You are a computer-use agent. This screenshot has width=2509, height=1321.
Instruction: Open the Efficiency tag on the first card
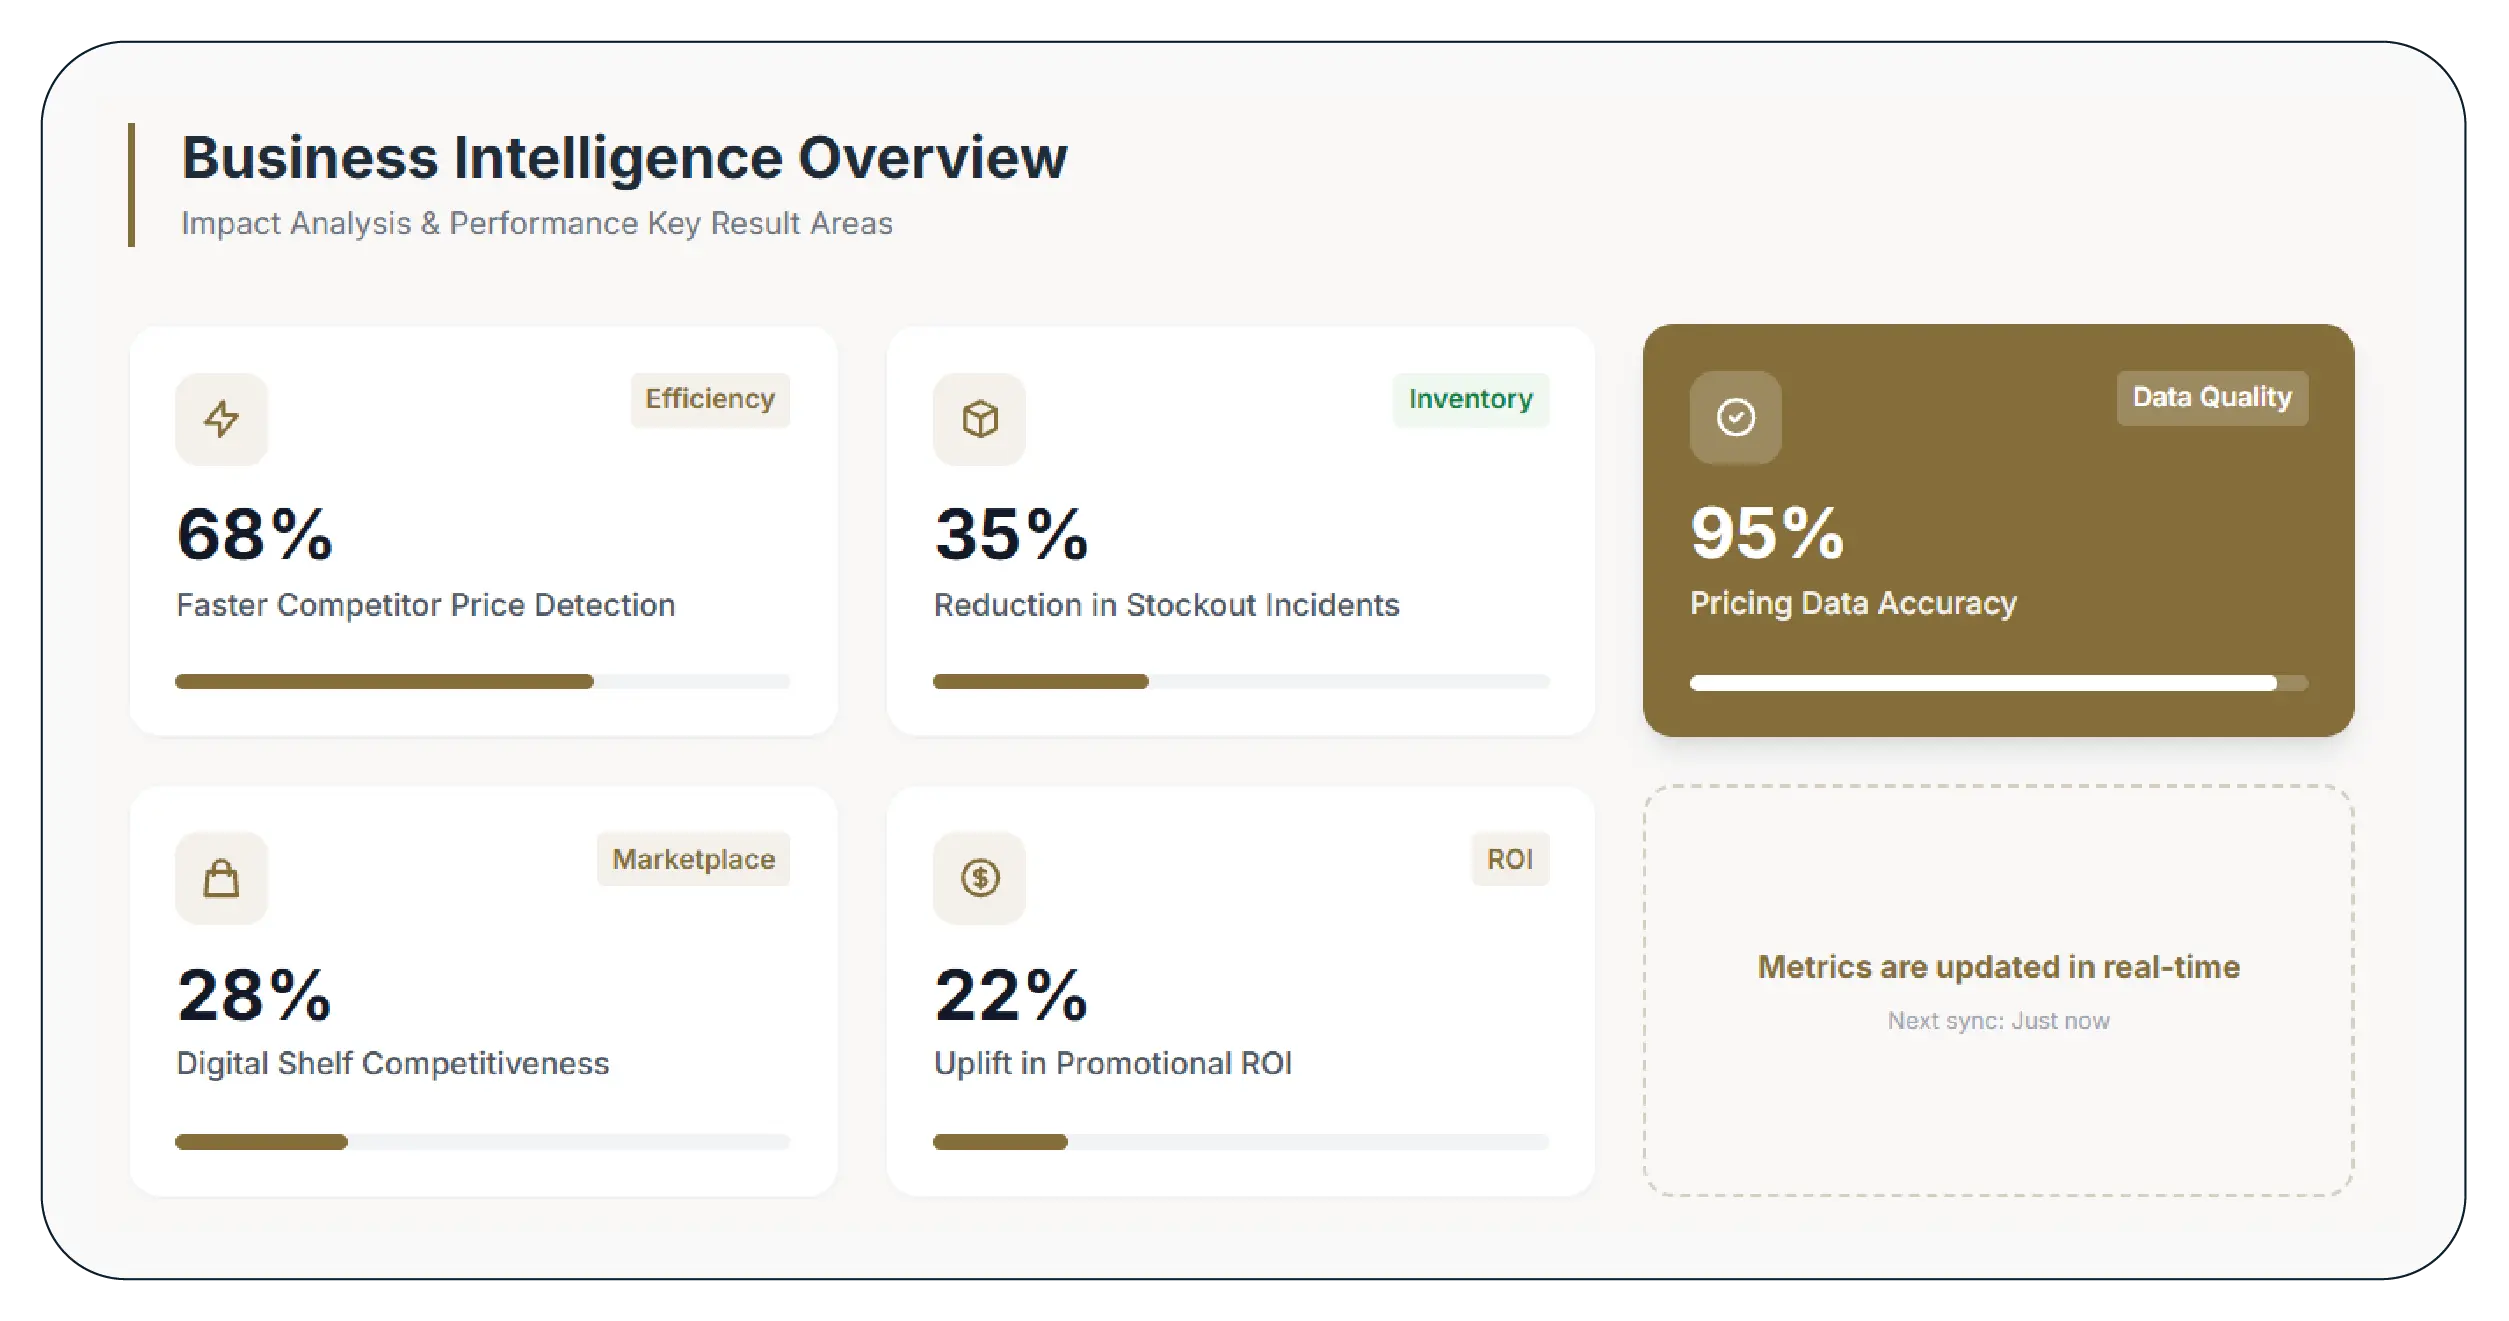pos(710,398)
